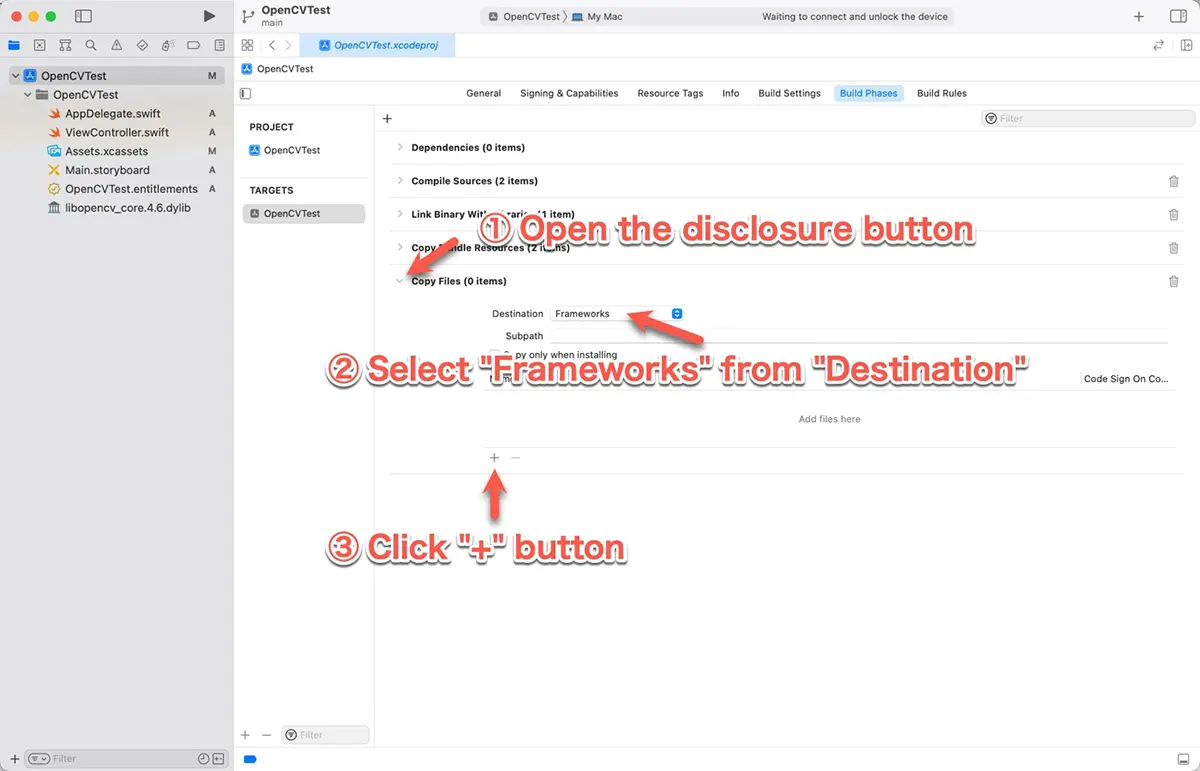Viewport: 1200px width, 771px height.
Task: Expand the Dependencies phase
Action: (x=400, y=147)
